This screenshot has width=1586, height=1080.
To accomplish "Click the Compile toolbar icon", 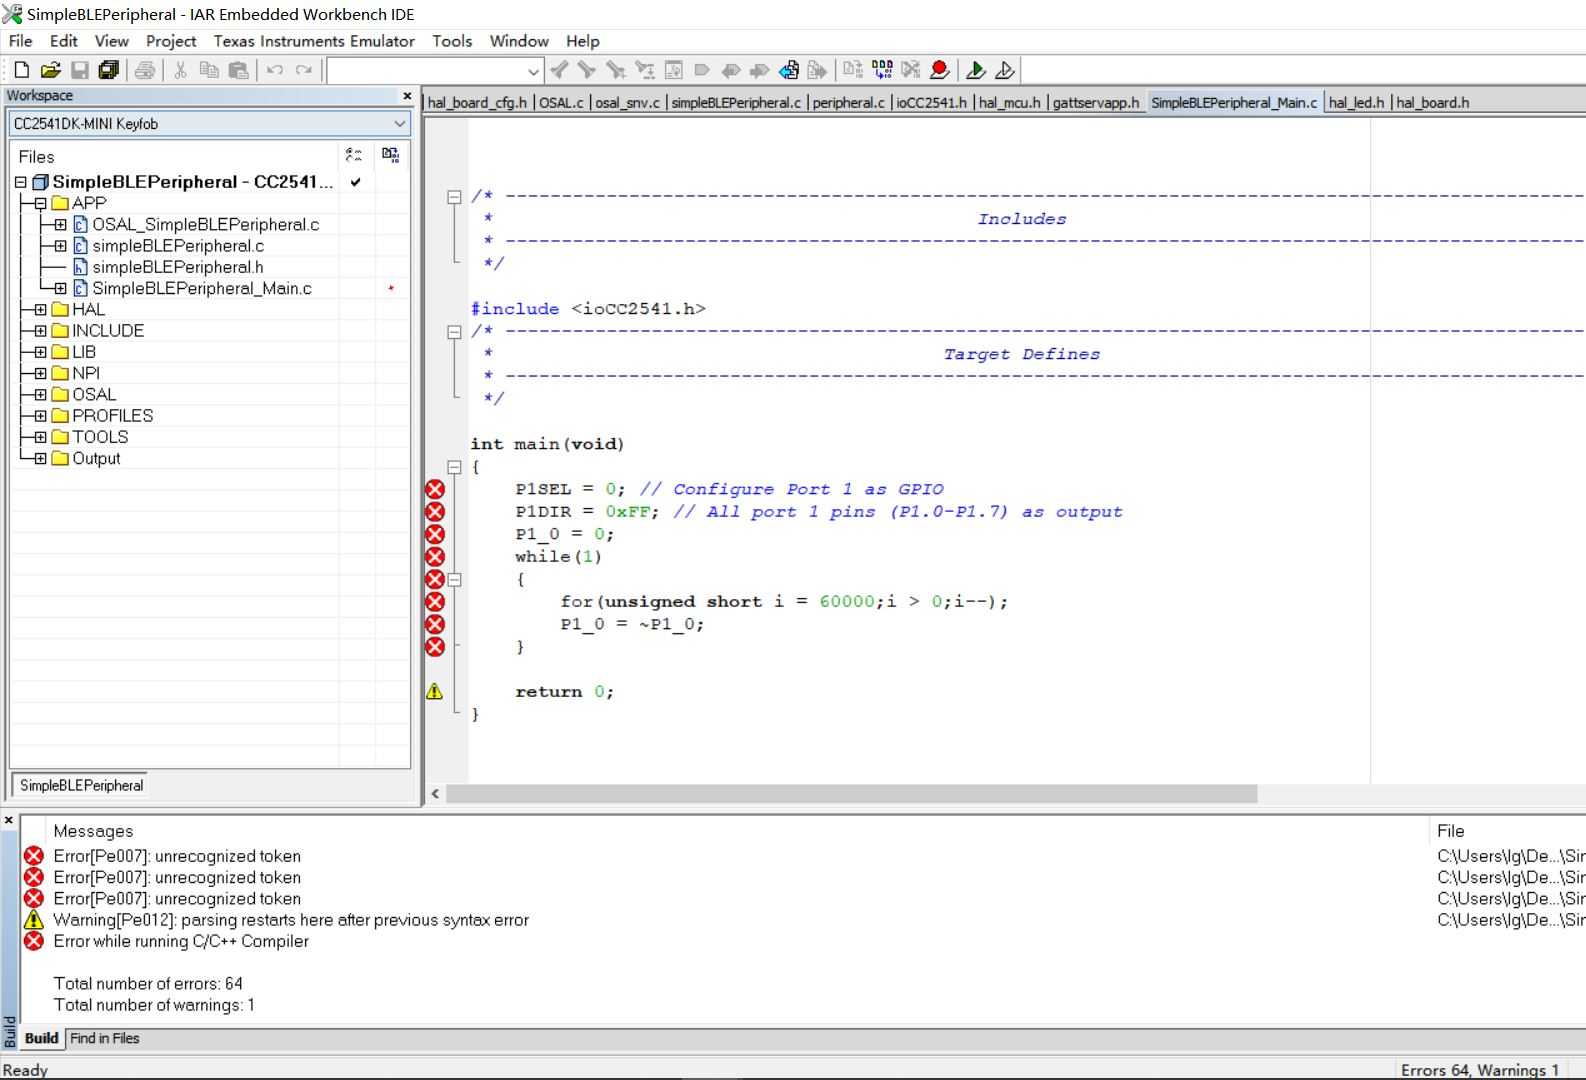I will tap(853, 70).
